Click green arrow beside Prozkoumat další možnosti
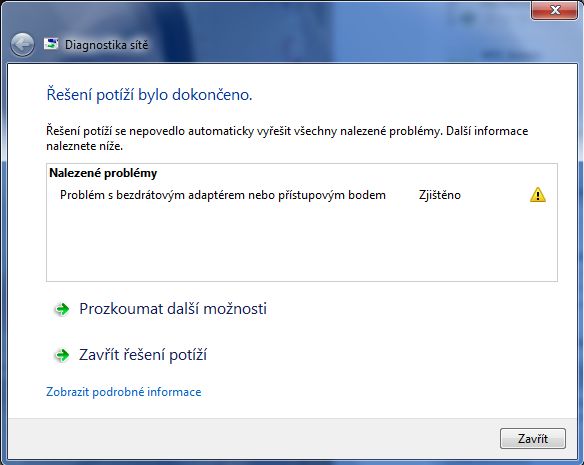584x465 pixels. (x=62, y=309)
